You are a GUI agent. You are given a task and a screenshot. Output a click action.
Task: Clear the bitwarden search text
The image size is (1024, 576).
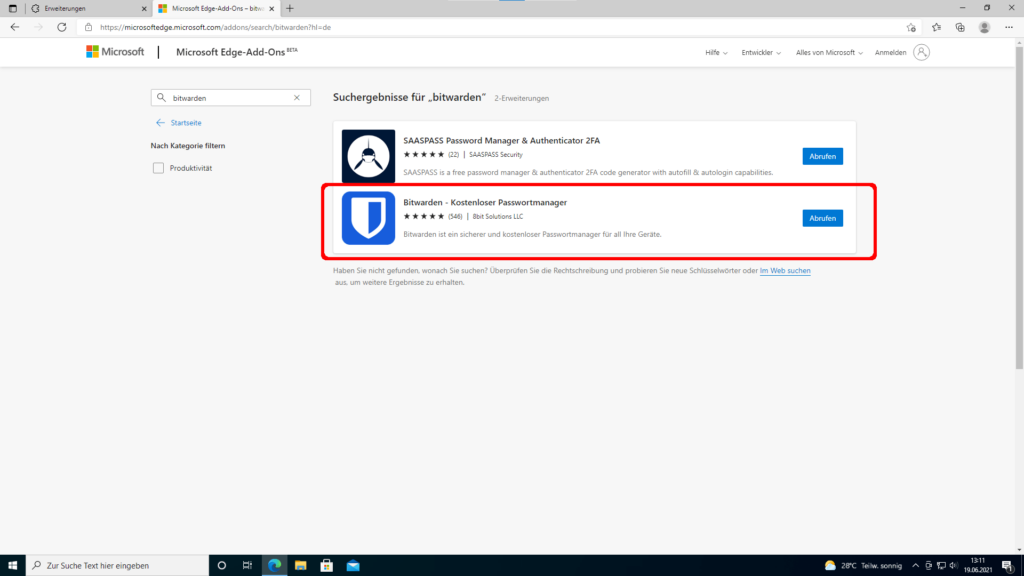(296, 98)
